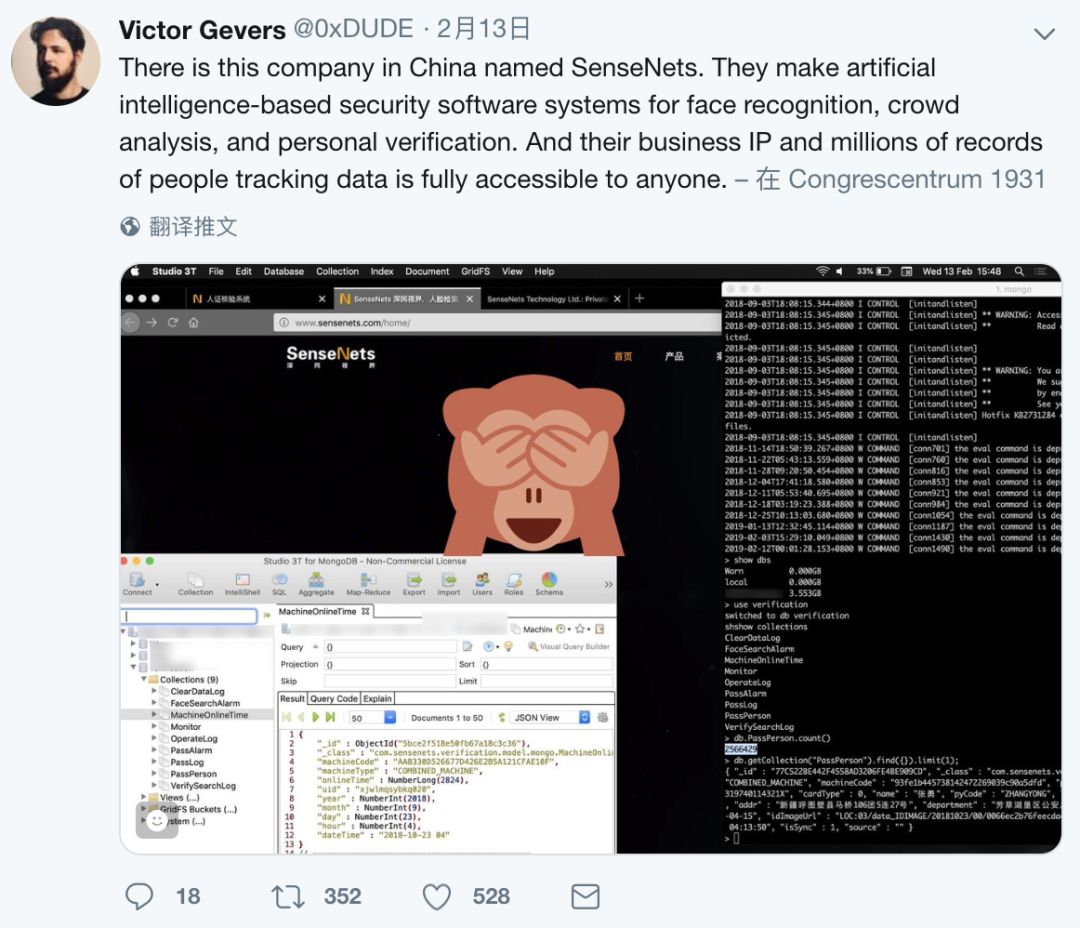
Task: Open the Congrescentrum 1931 location link
Action: click(x=917, y=179)
